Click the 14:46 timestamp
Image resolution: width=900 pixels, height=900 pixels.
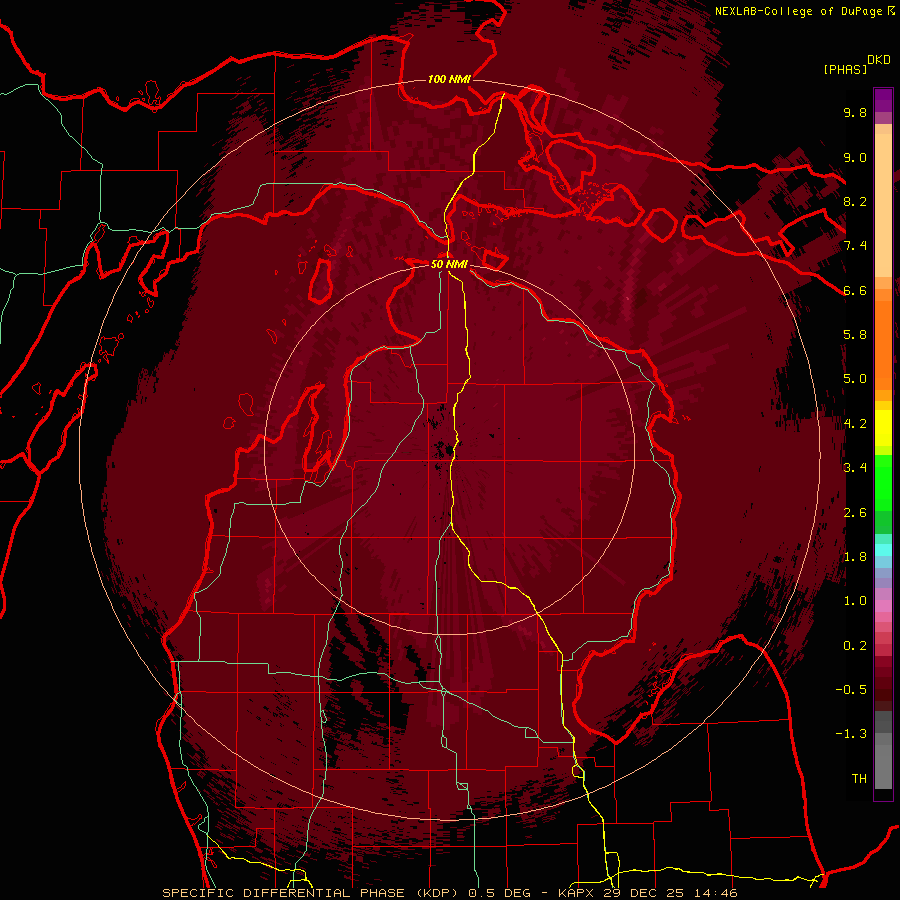pos(717,893)
